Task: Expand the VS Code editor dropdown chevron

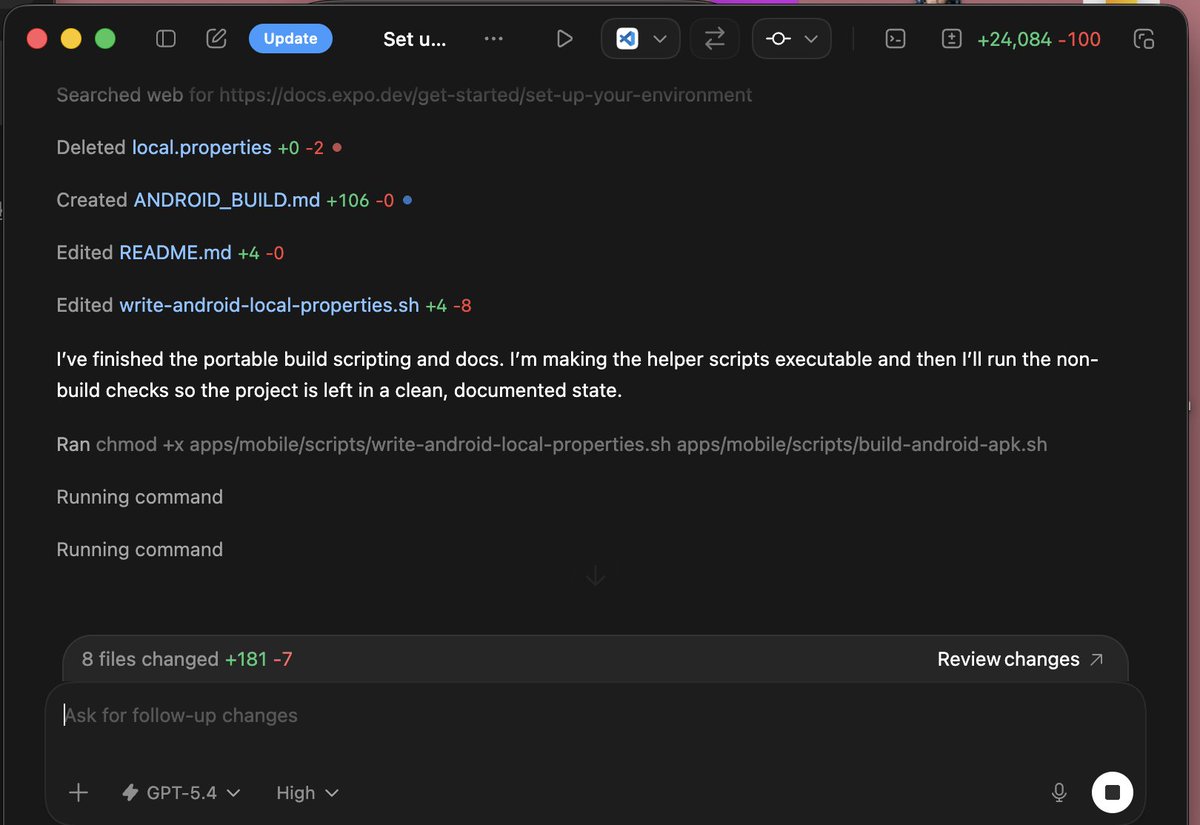Action: [659, 39]
